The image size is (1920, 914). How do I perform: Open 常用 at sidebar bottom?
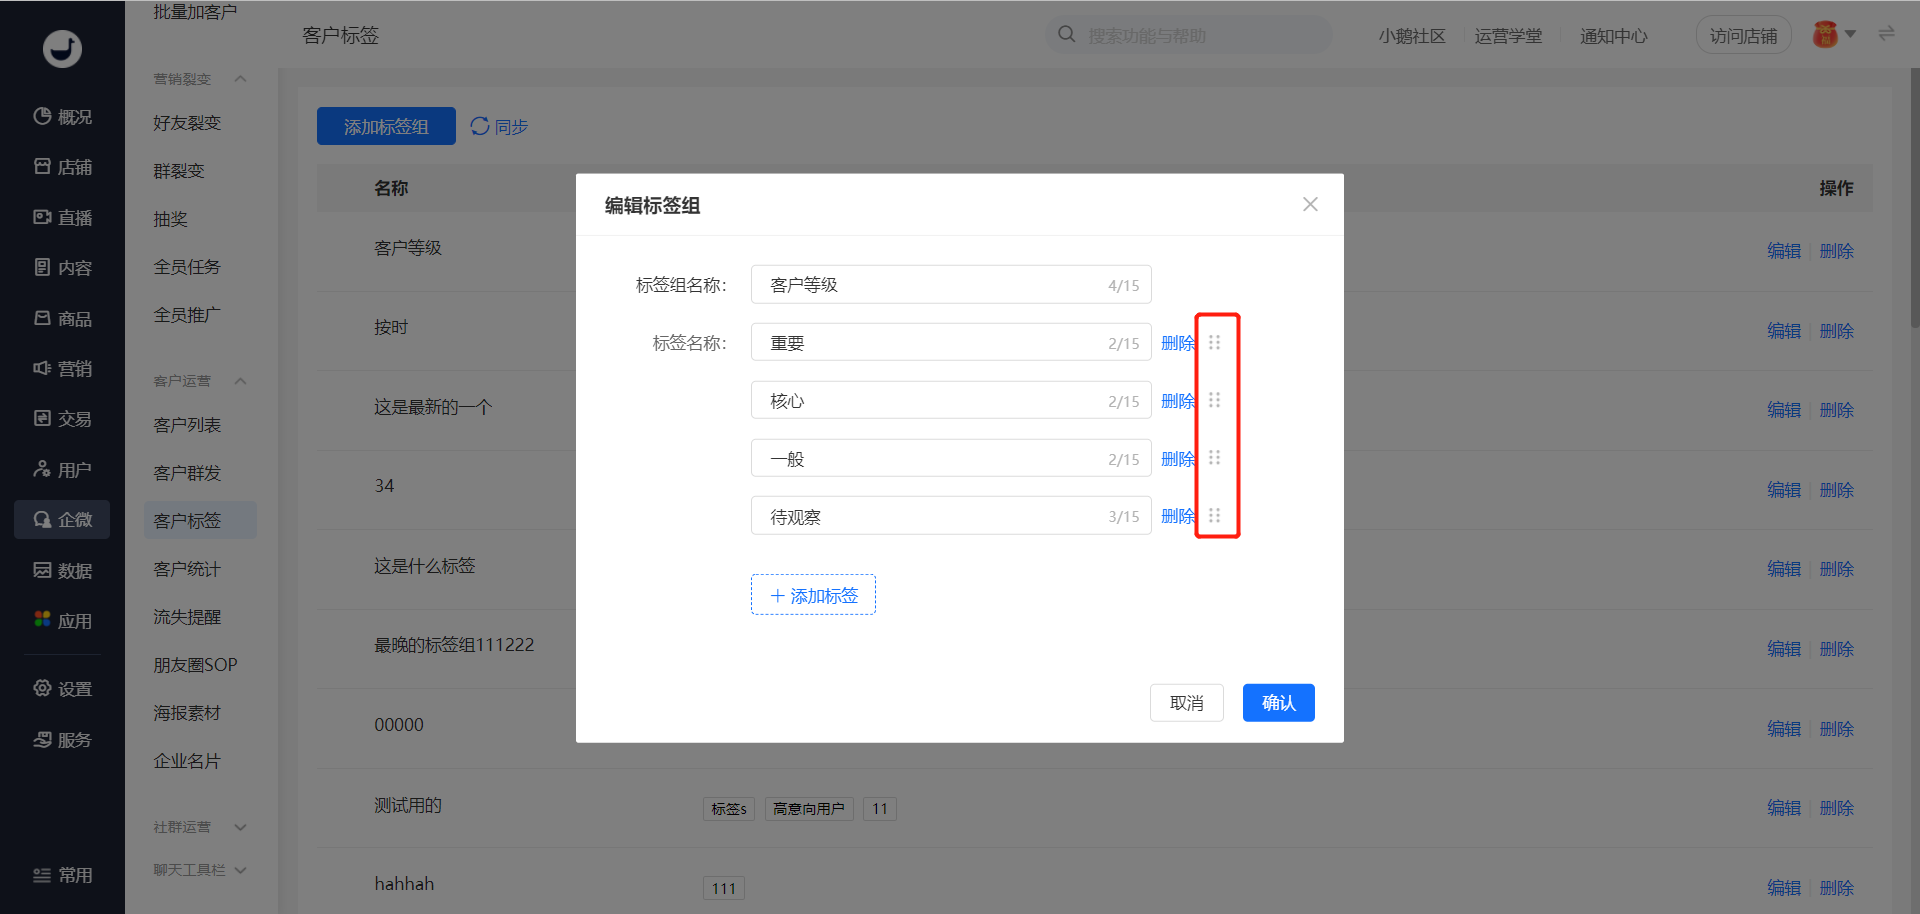click(x=62, y=875)
